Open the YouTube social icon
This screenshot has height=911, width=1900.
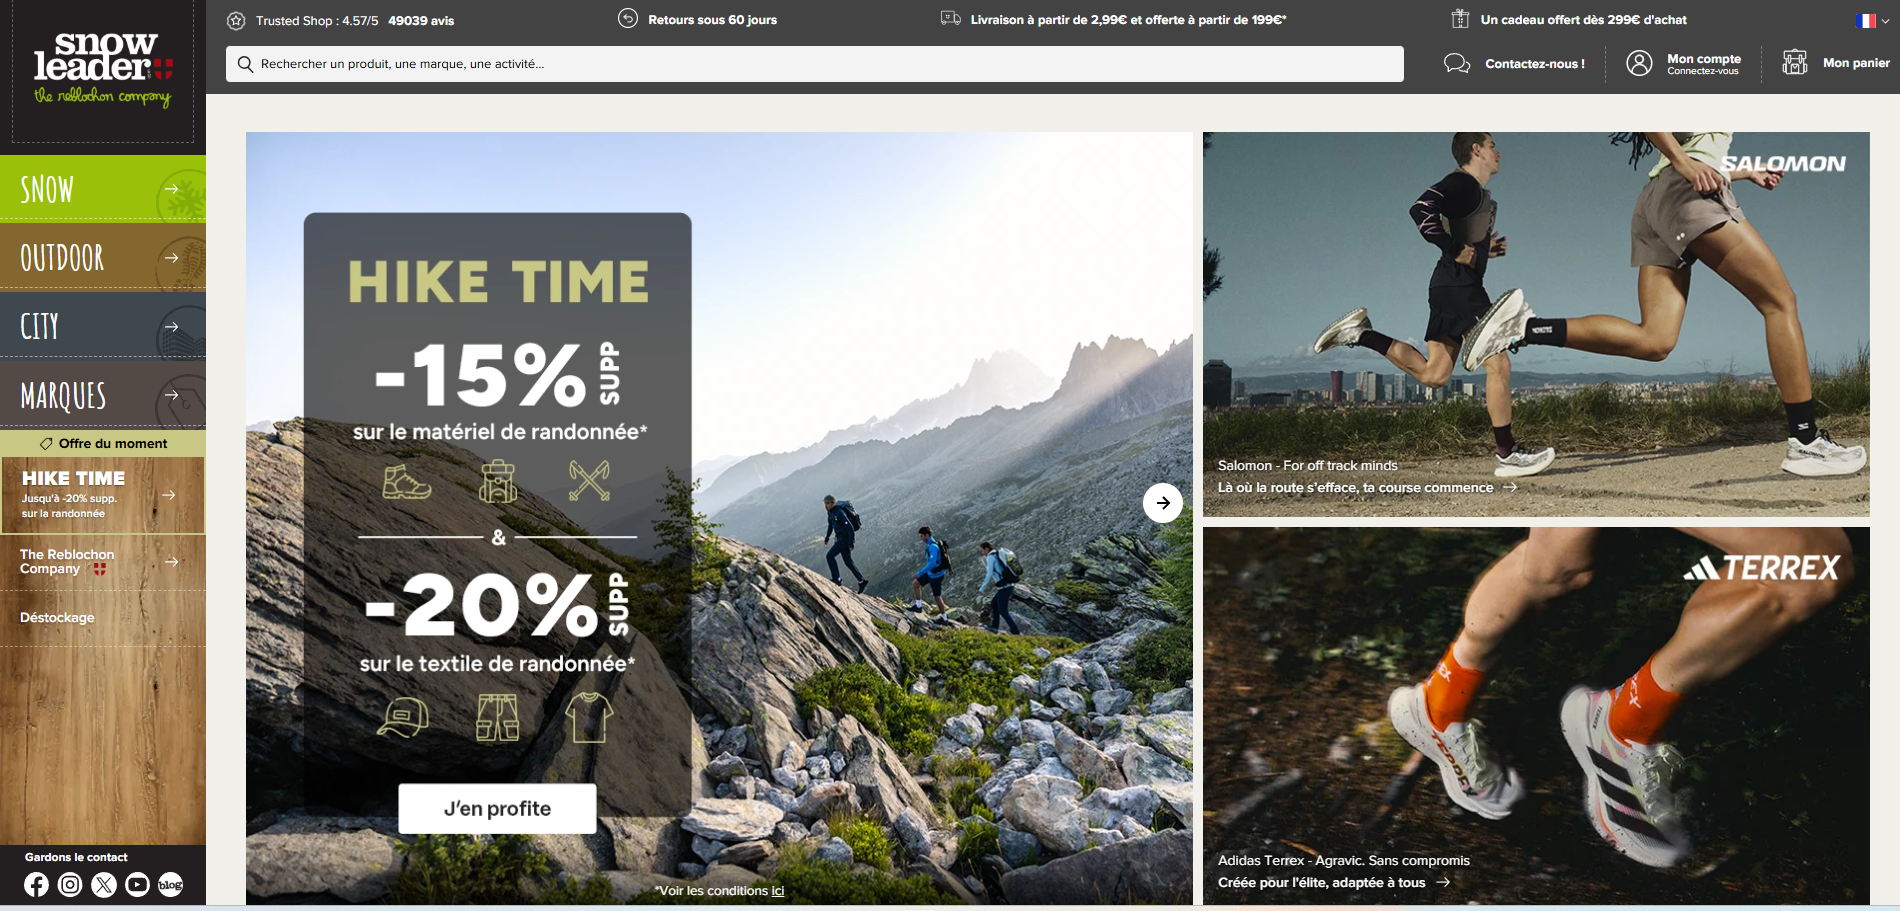(x=137, y=884)
